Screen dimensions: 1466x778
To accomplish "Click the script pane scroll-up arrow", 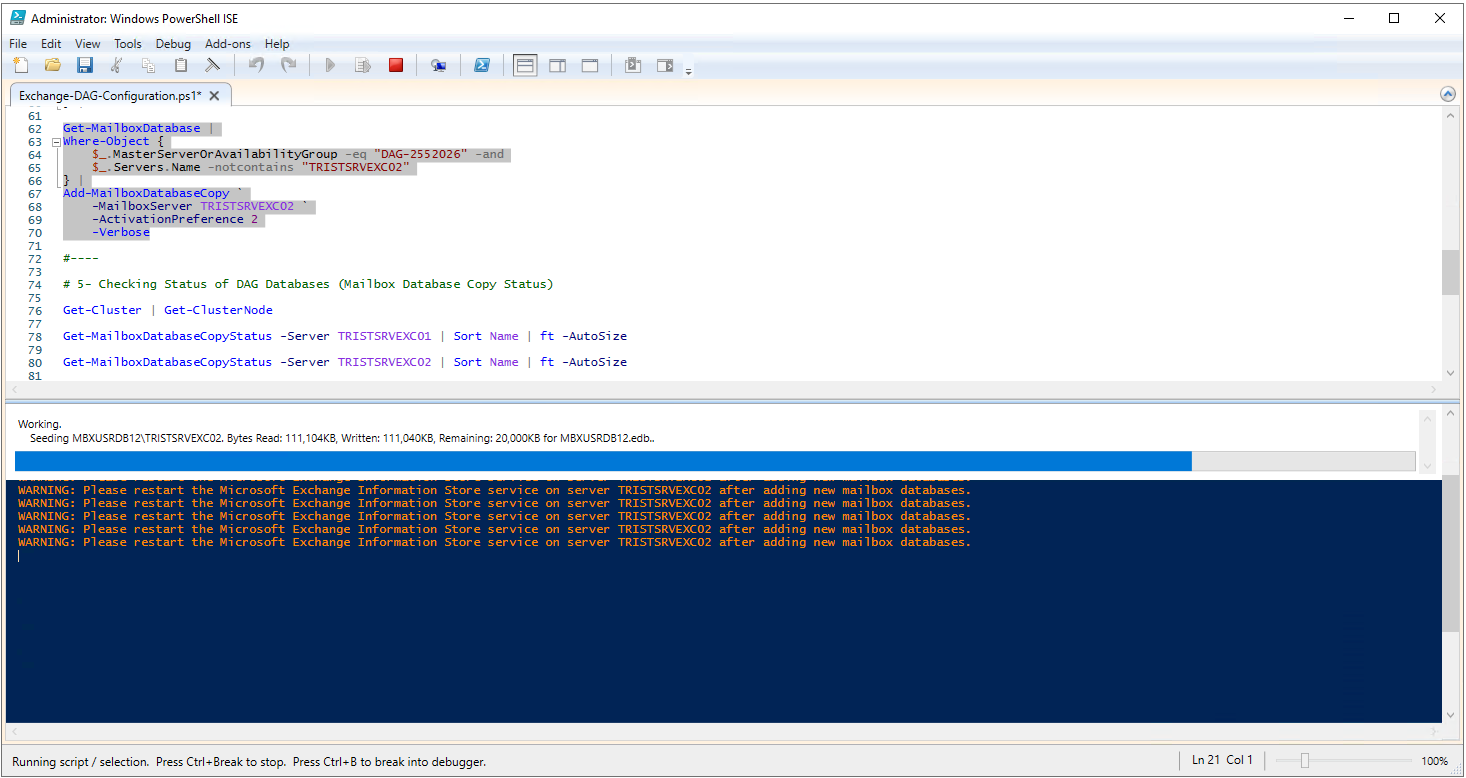I will pos(1450,116).
